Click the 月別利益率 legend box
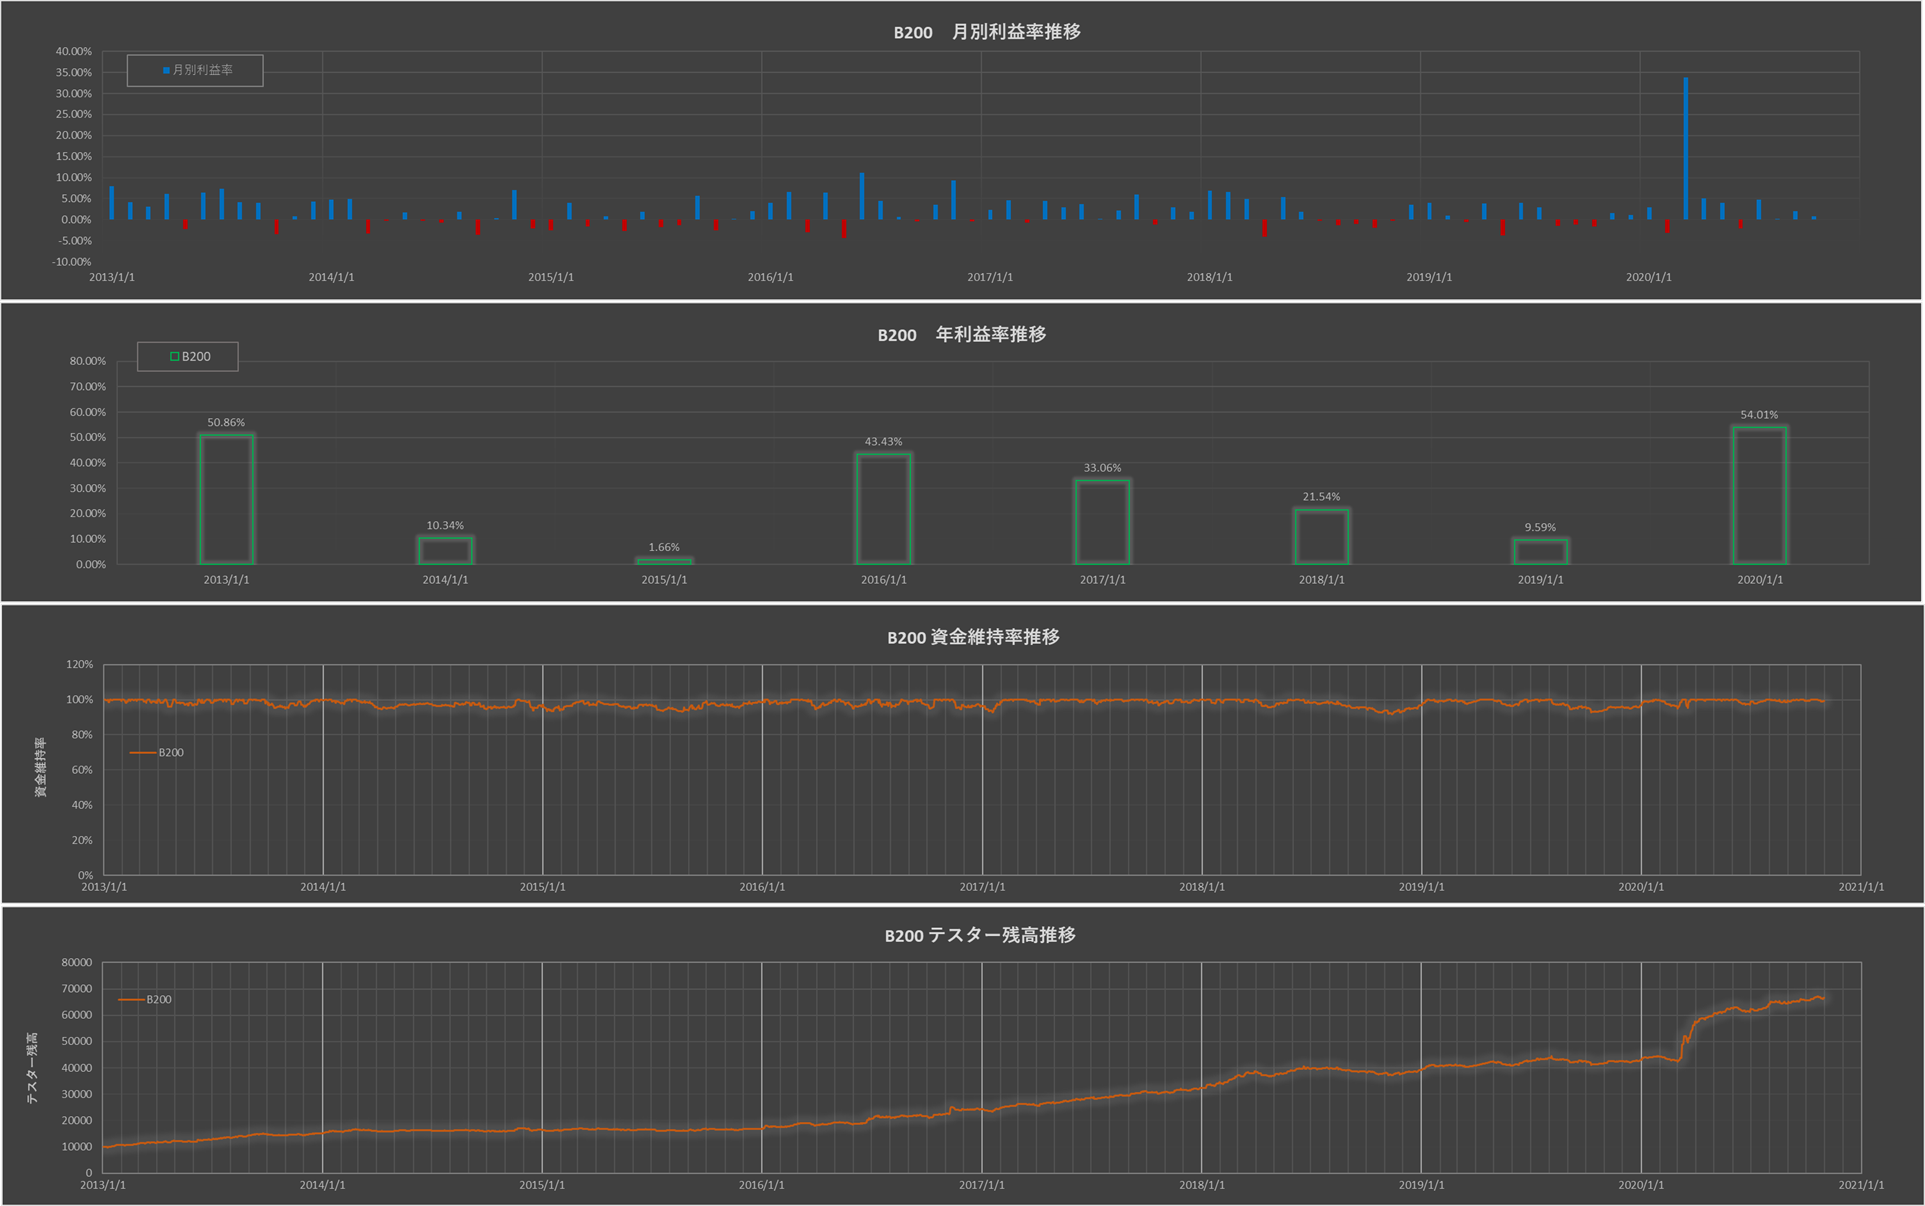 click(195, 70)
